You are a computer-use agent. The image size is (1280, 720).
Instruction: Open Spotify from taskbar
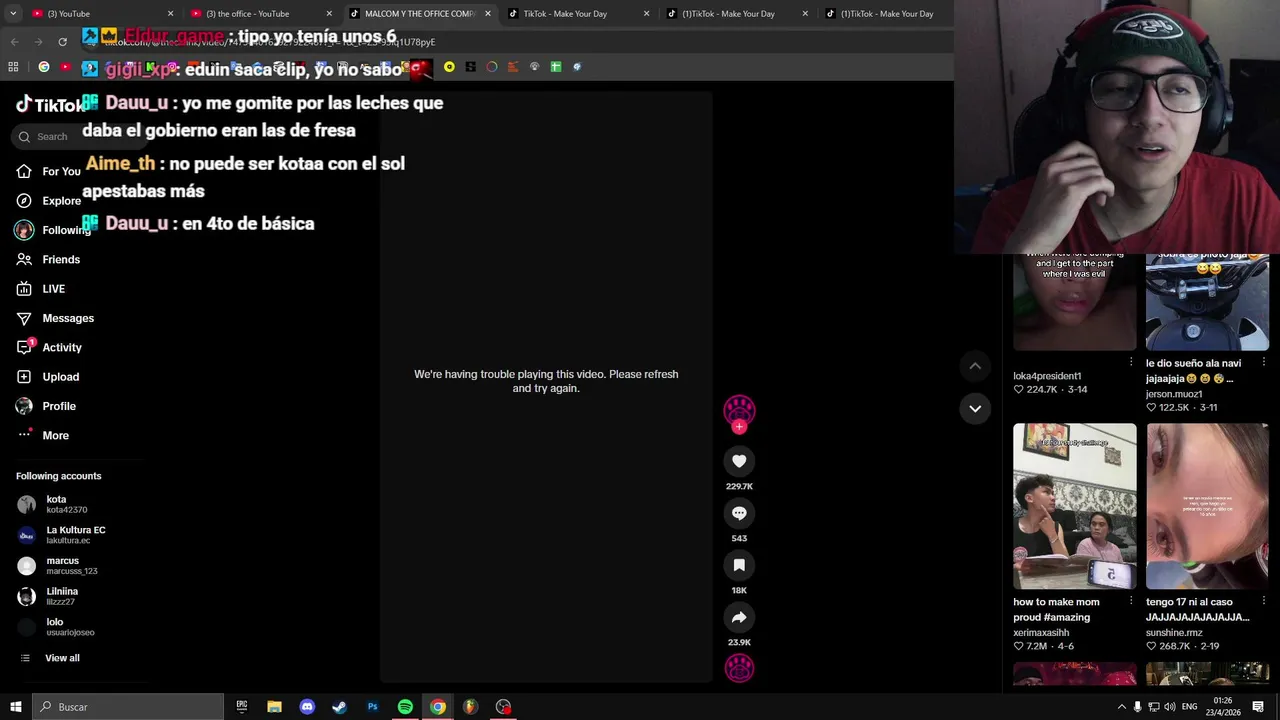(405, 707)
